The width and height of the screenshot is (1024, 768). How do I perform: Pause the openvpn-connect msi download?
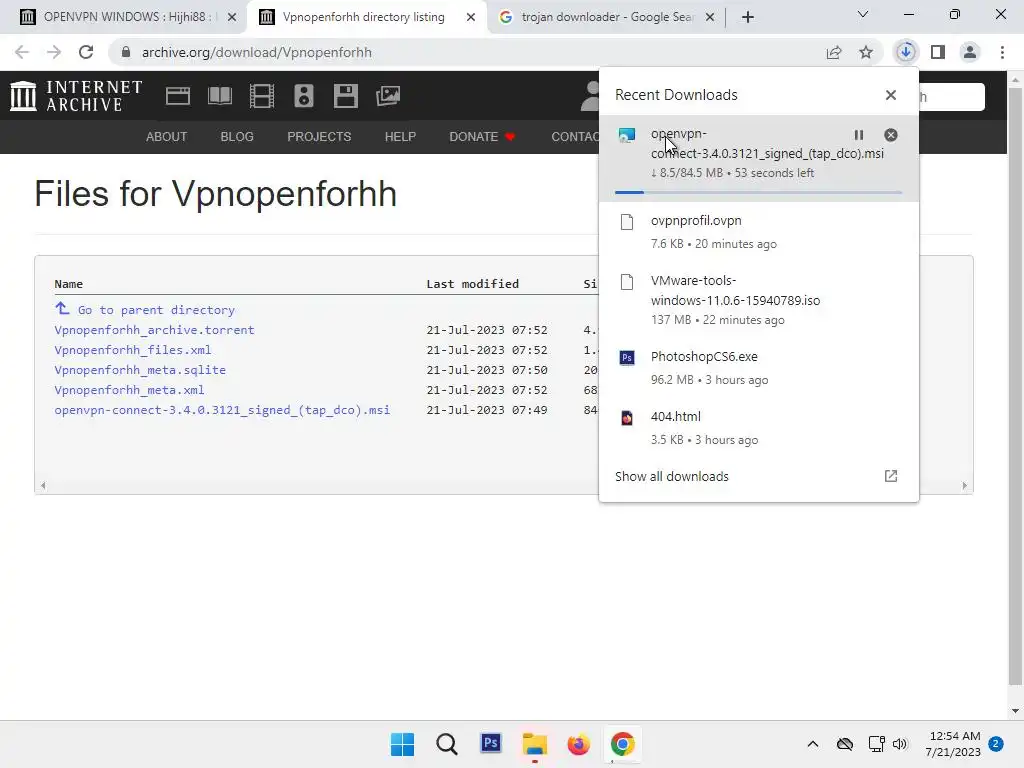859,135
